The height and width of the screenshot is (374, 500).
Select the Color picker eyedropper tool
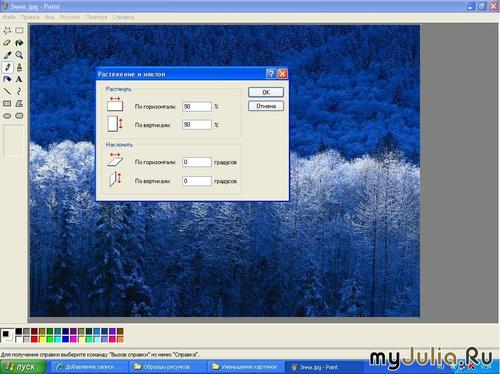point(7,55)
